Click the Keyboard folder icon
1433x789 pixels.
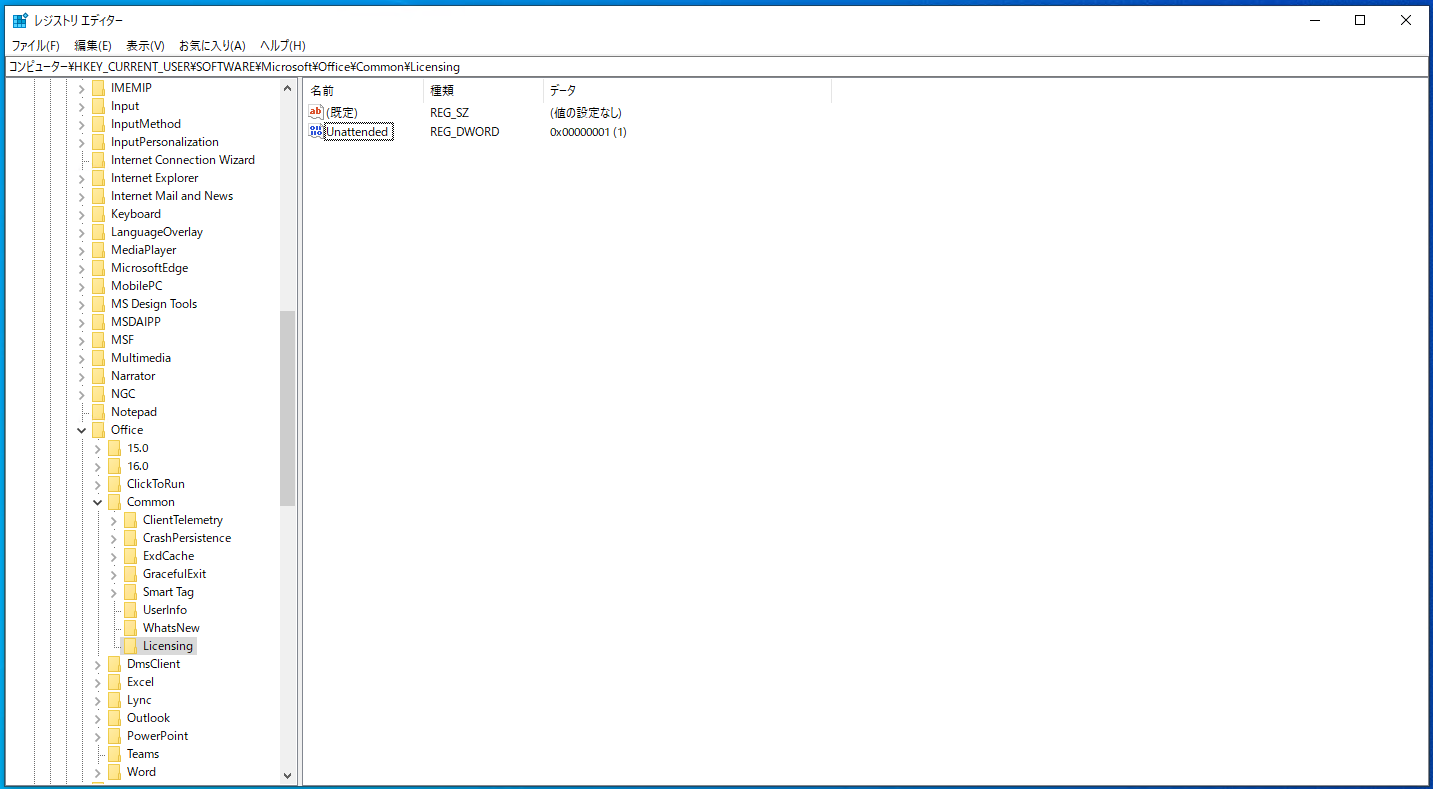click(x=99, y=214)
